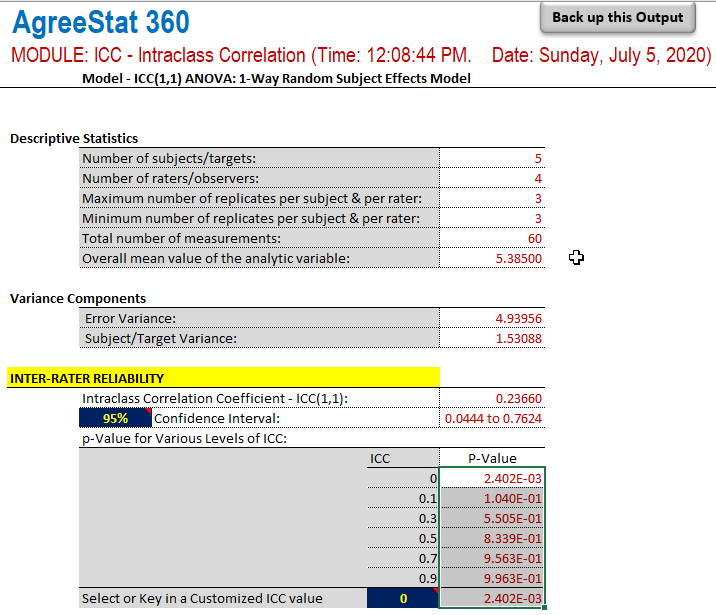Viewport: 716px width, 615px height.
Task: Click the confidence interval 0.0444 to 0.7624
Action: (493, 418)
